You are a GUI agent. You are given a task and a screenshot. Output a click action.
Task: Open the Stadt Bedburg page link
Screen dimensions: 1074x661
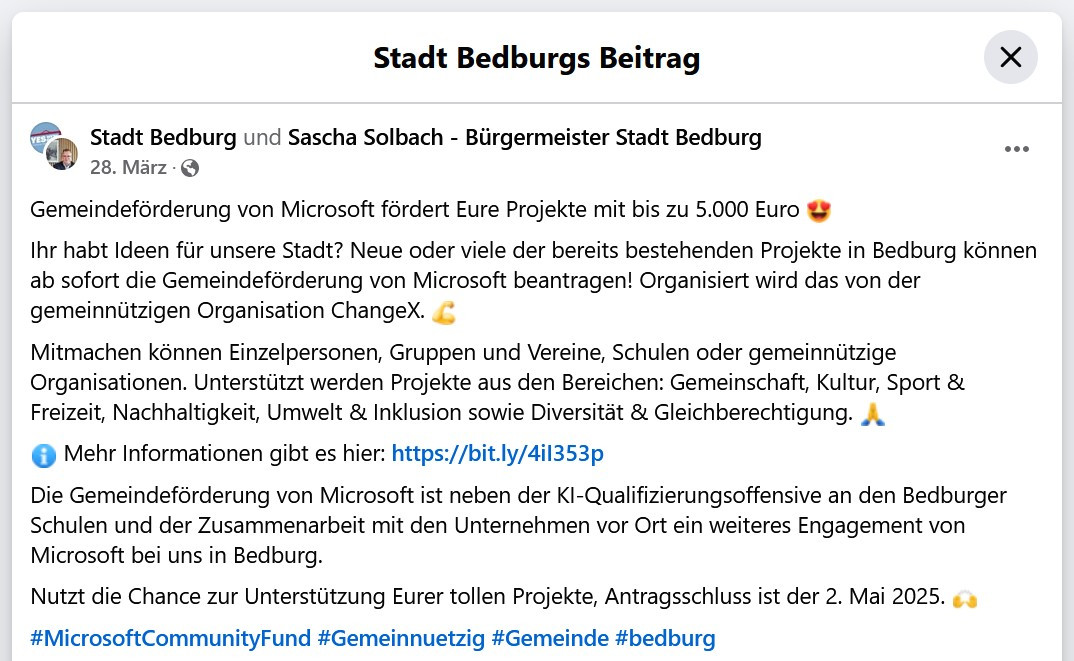tap(163, 138)
